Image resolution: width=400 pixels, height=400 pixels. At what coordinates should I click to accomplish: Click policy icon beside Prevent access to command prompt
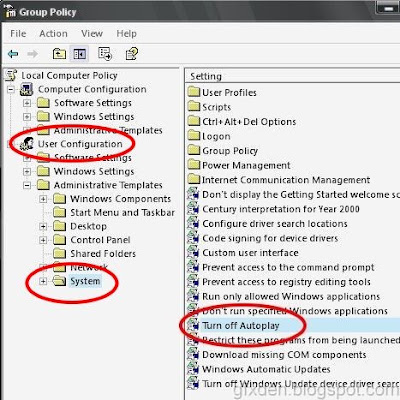(x=193, y=267)
